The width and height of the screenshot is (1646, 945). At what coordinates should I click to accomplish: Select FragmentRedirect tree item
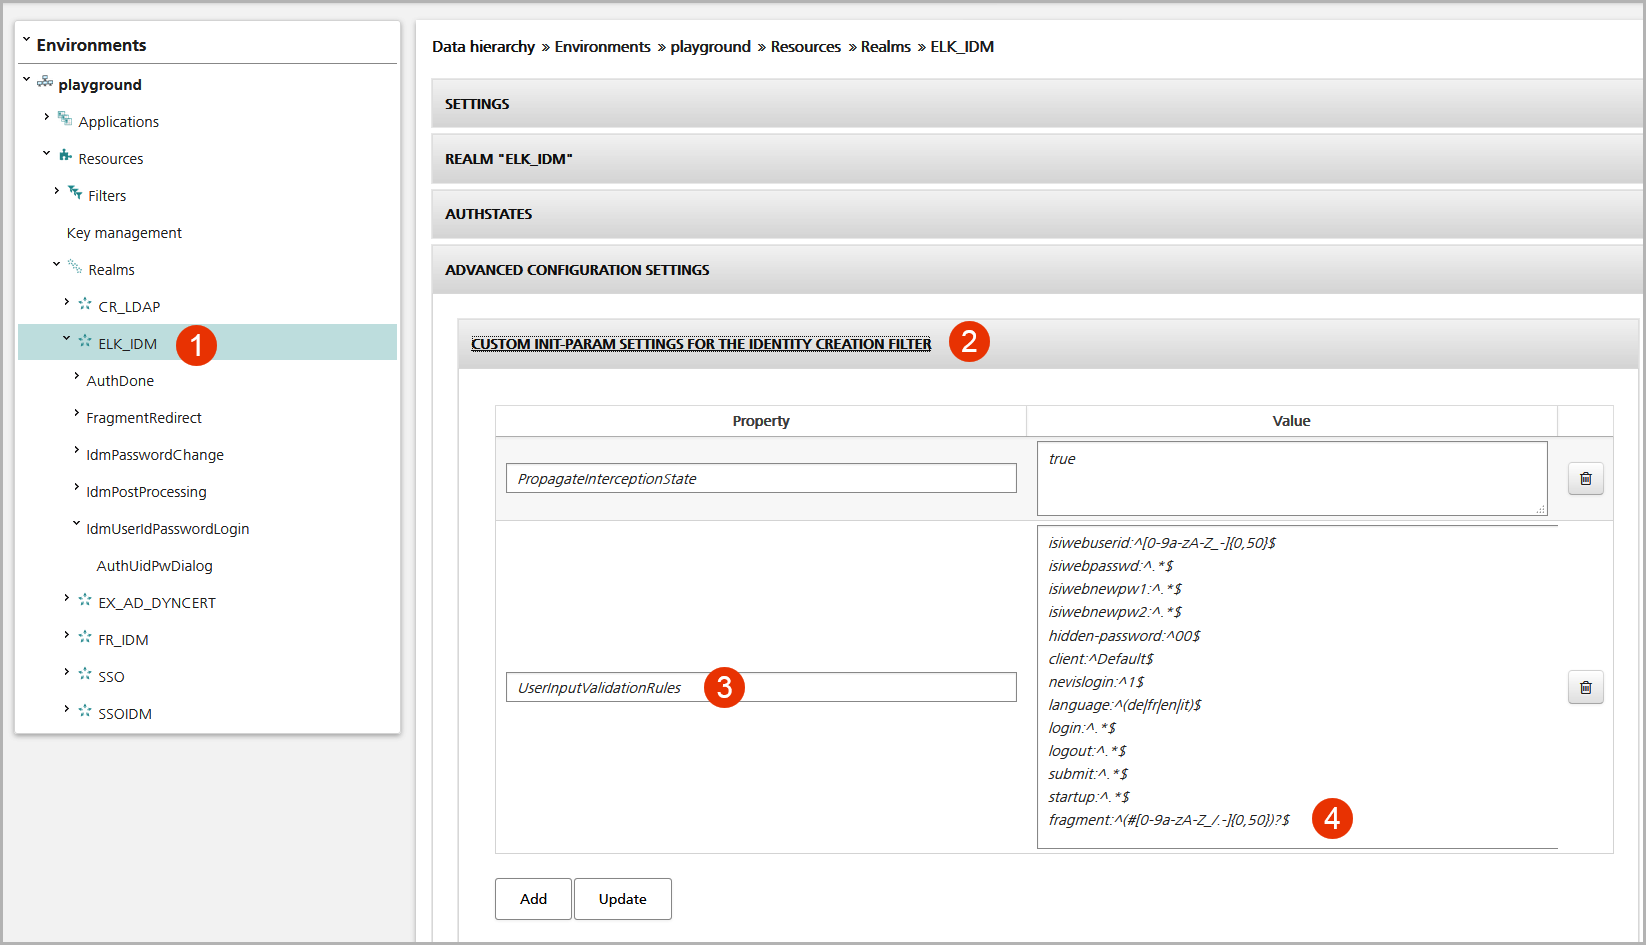[144, 418]
